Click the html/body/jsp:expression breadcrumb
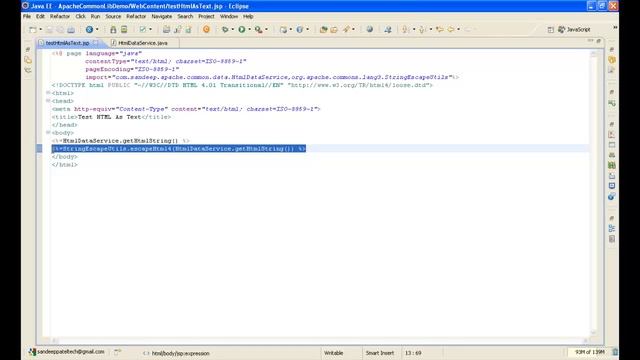 tap(180, 353)
